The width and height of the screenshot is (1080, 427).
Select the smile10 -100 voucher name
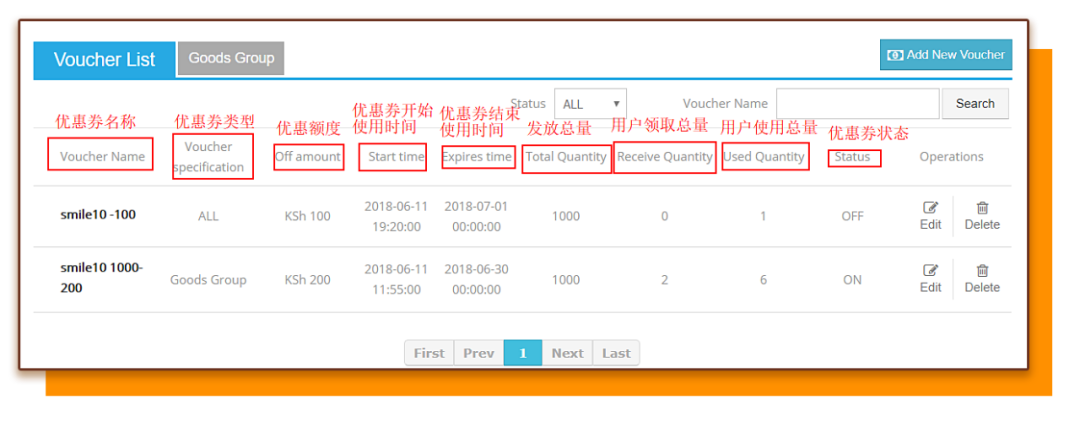tap(98, 214)
